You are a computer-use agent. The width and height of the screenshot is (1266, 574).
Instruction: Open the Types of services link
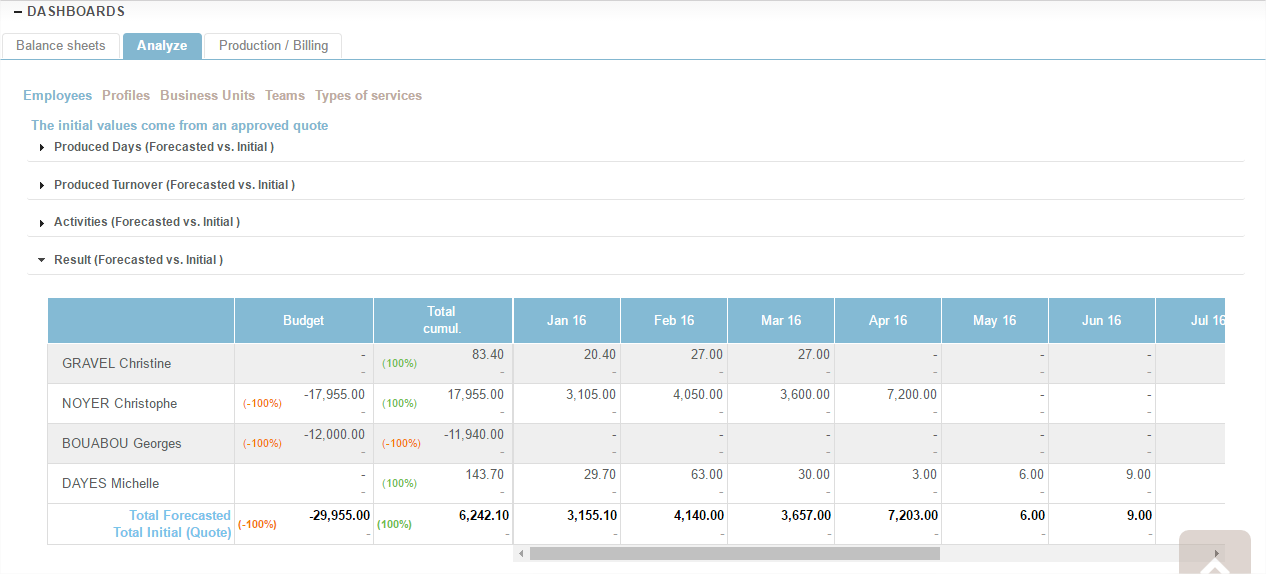(368, 96)
